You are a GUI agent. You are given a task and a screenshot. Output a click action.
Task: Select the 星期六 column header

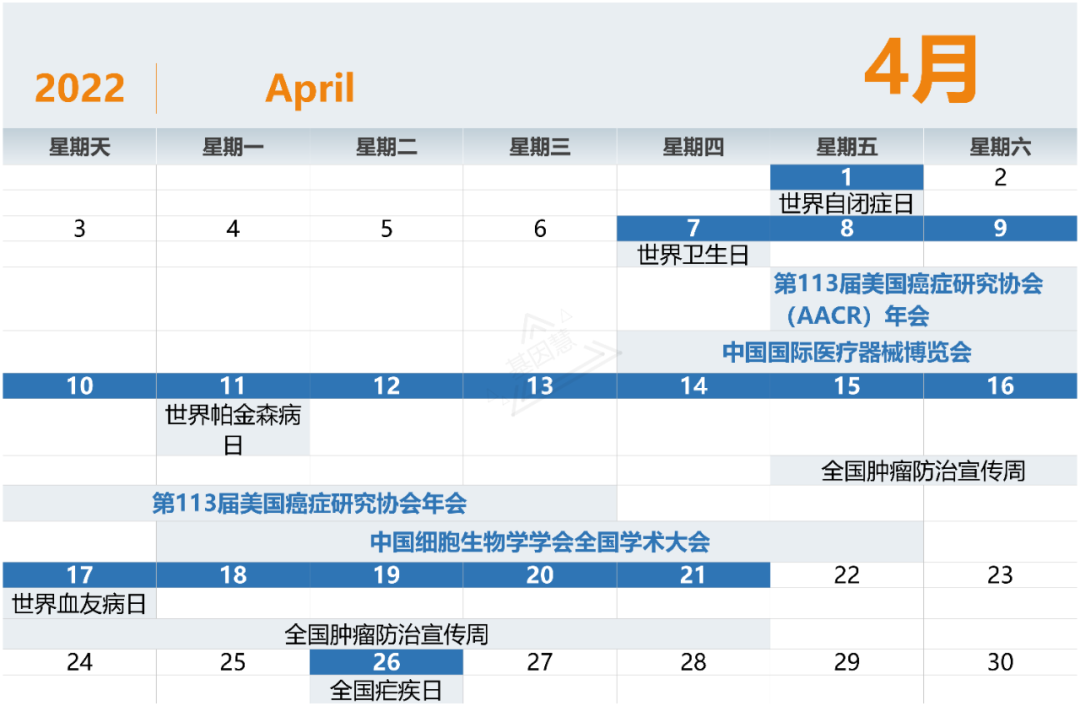click(1000, 148)
